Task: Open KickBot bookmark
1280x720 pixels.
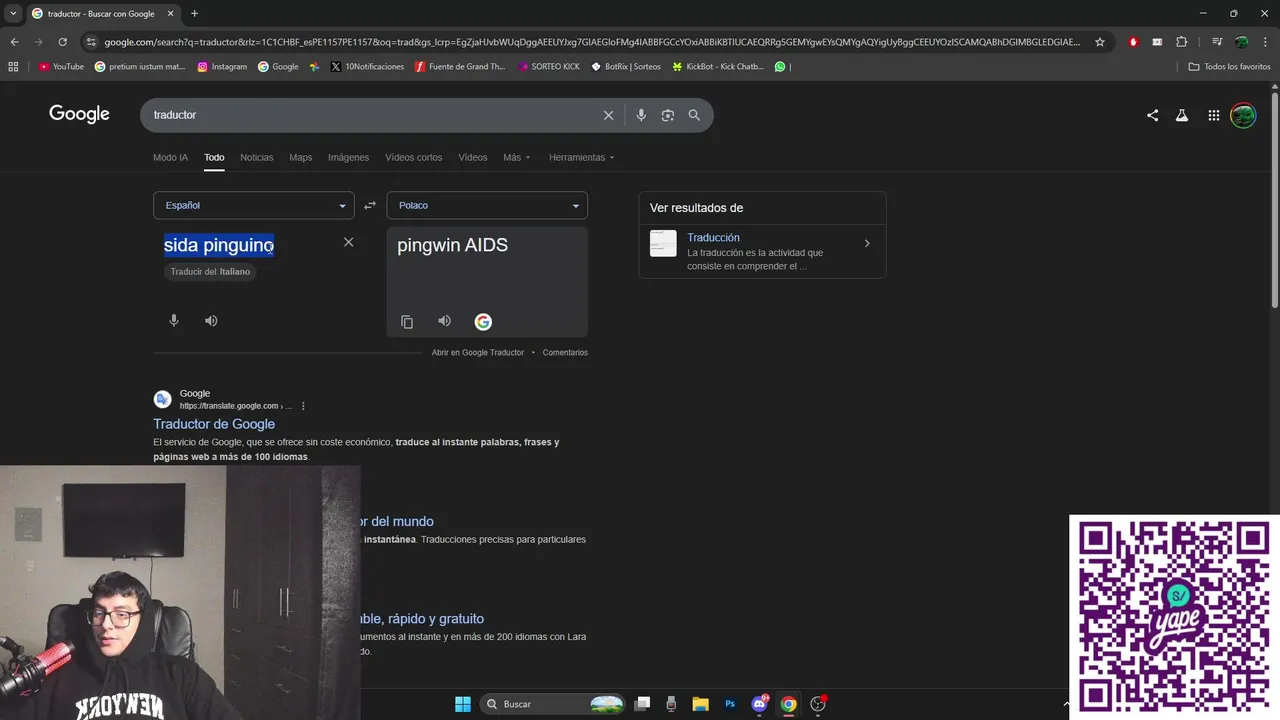Action: click(718, 67)
